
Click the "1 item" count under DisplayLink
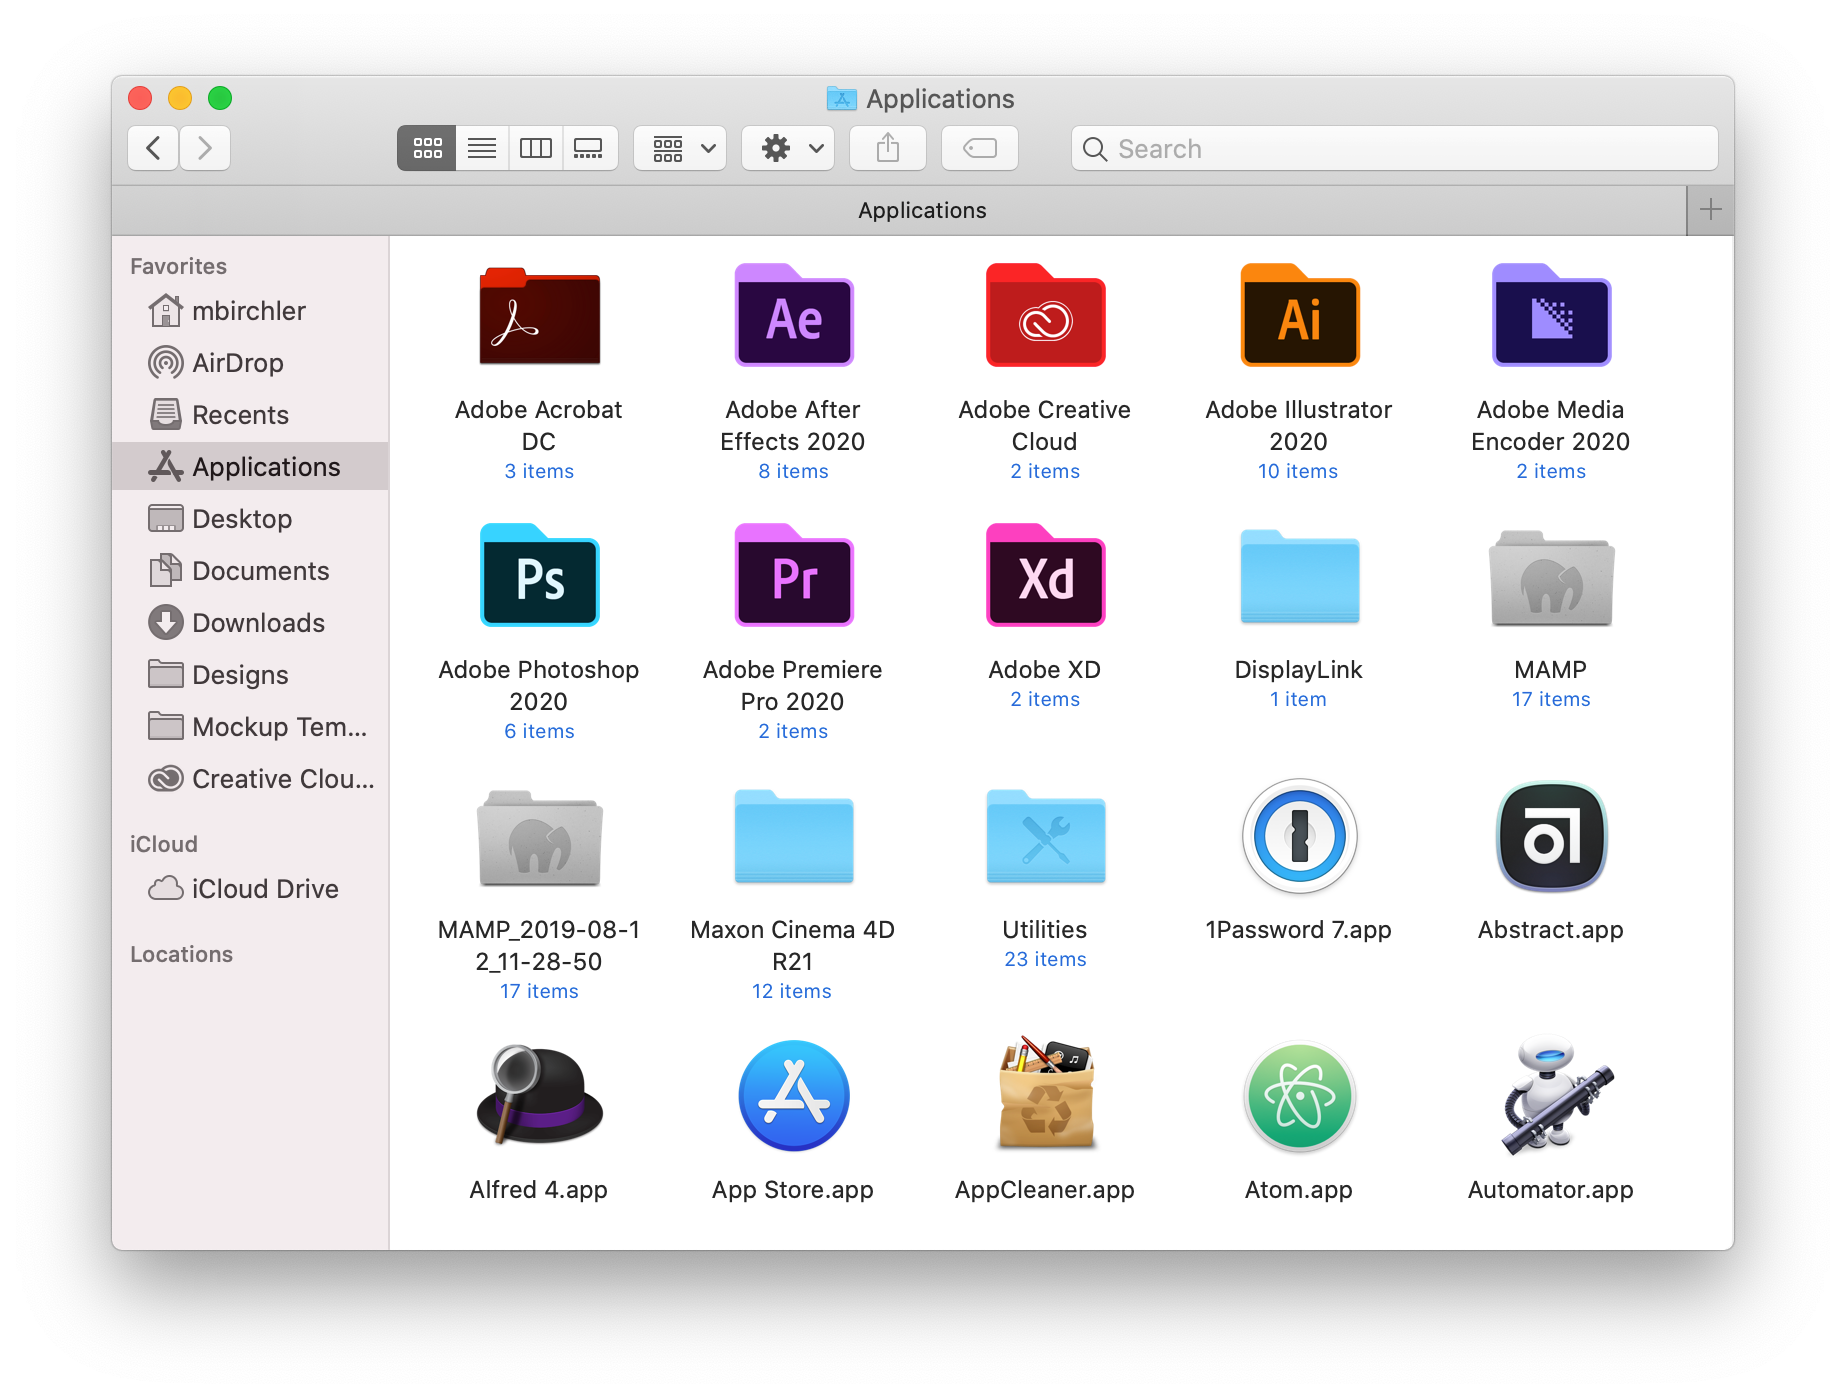(x=1299, y=700)
